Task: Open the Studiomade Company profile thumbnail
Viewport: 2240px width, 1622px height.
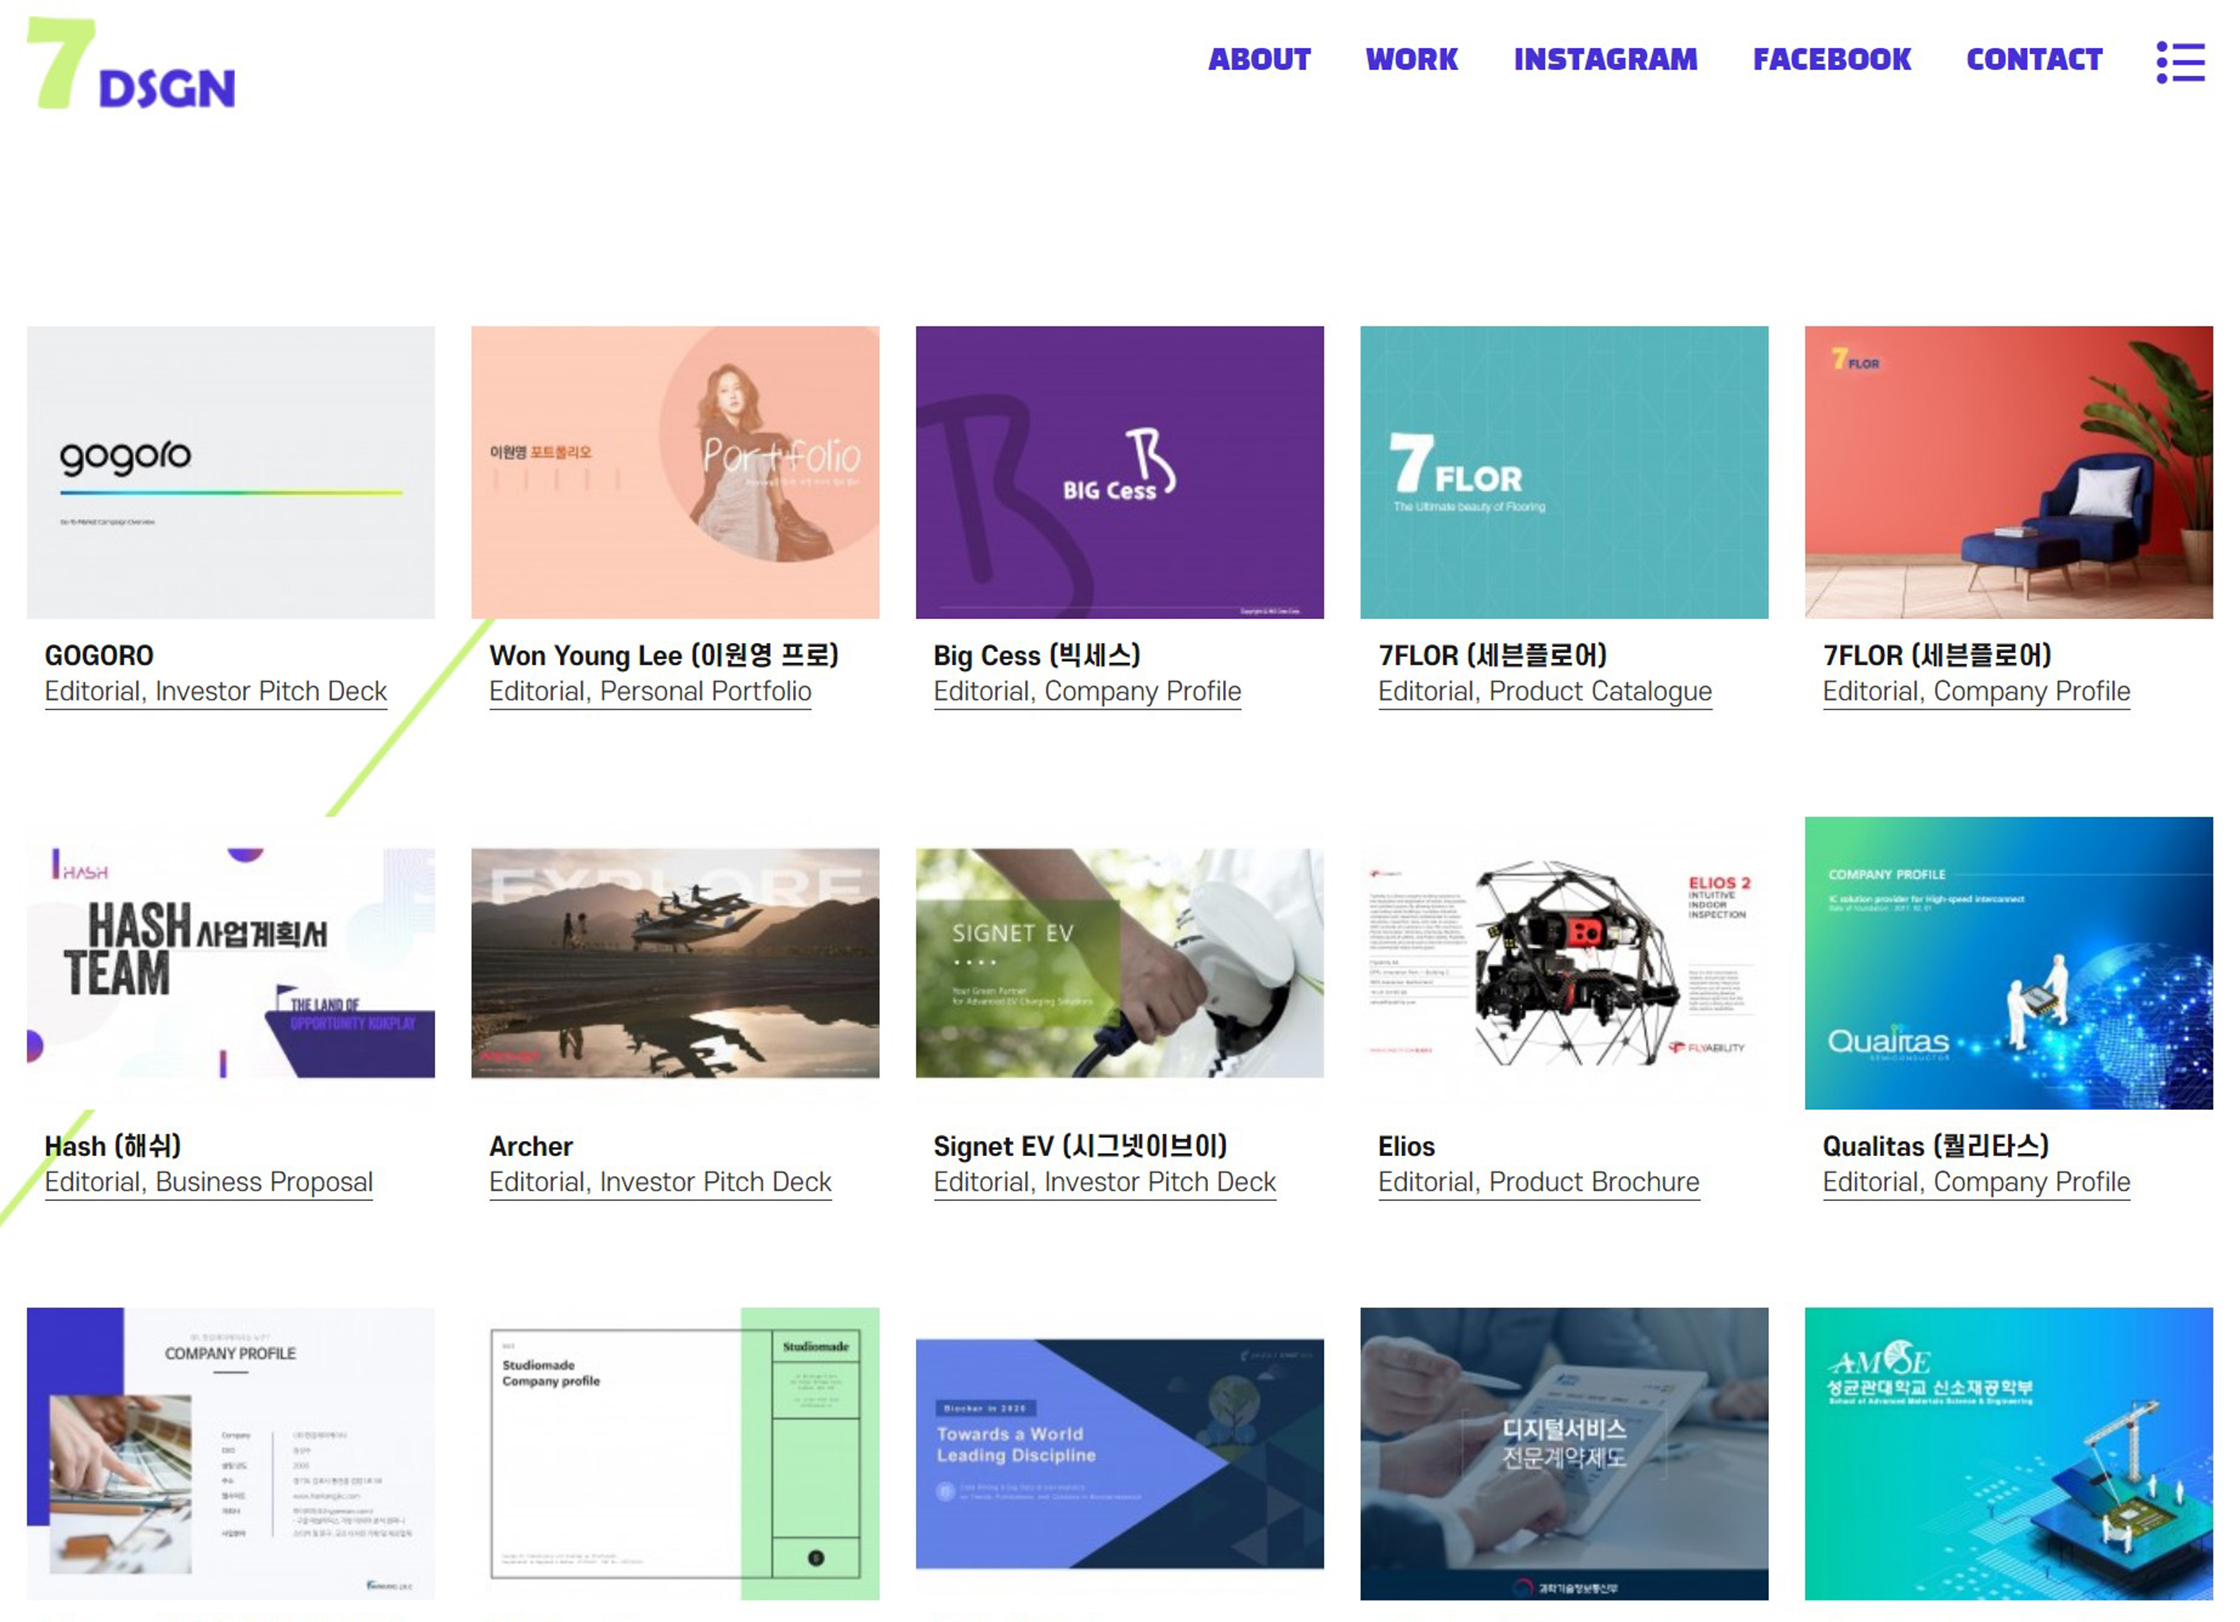Action: coord(675,1453)
